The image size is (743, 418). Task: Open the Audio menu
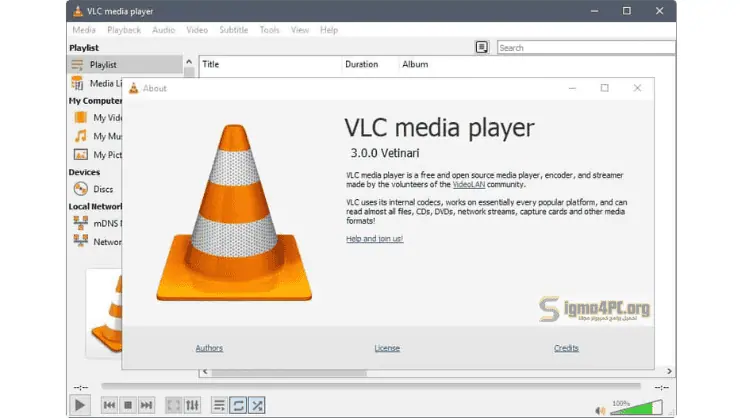[x=163, y=30]
